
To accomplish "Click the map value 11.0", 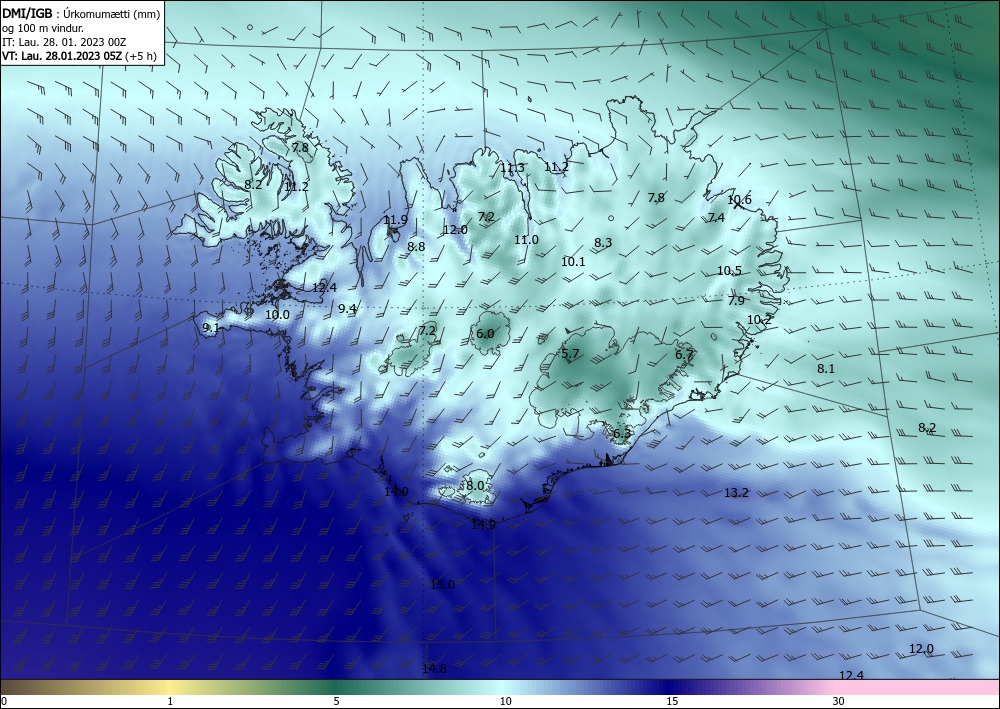I will click(x=526, y=240).
